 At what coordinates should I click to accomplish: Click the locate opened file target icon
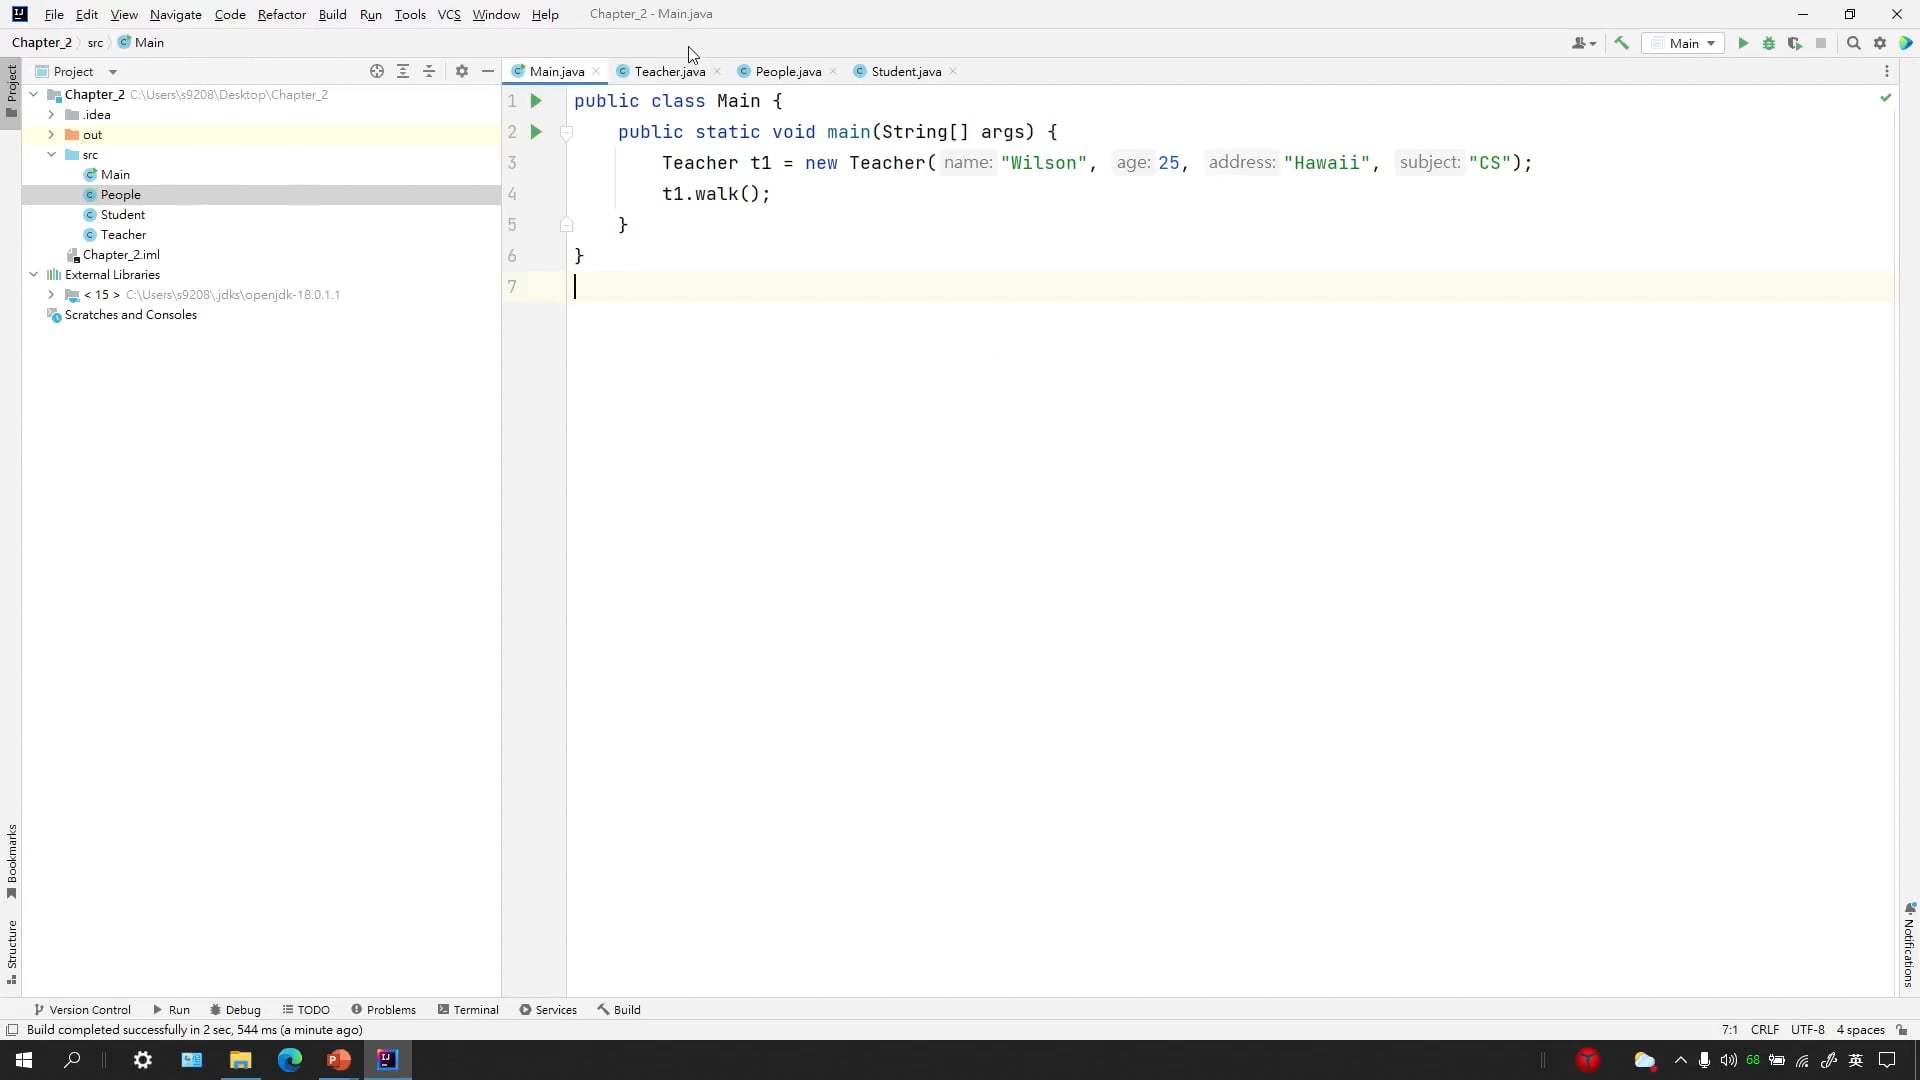(377, 71)
